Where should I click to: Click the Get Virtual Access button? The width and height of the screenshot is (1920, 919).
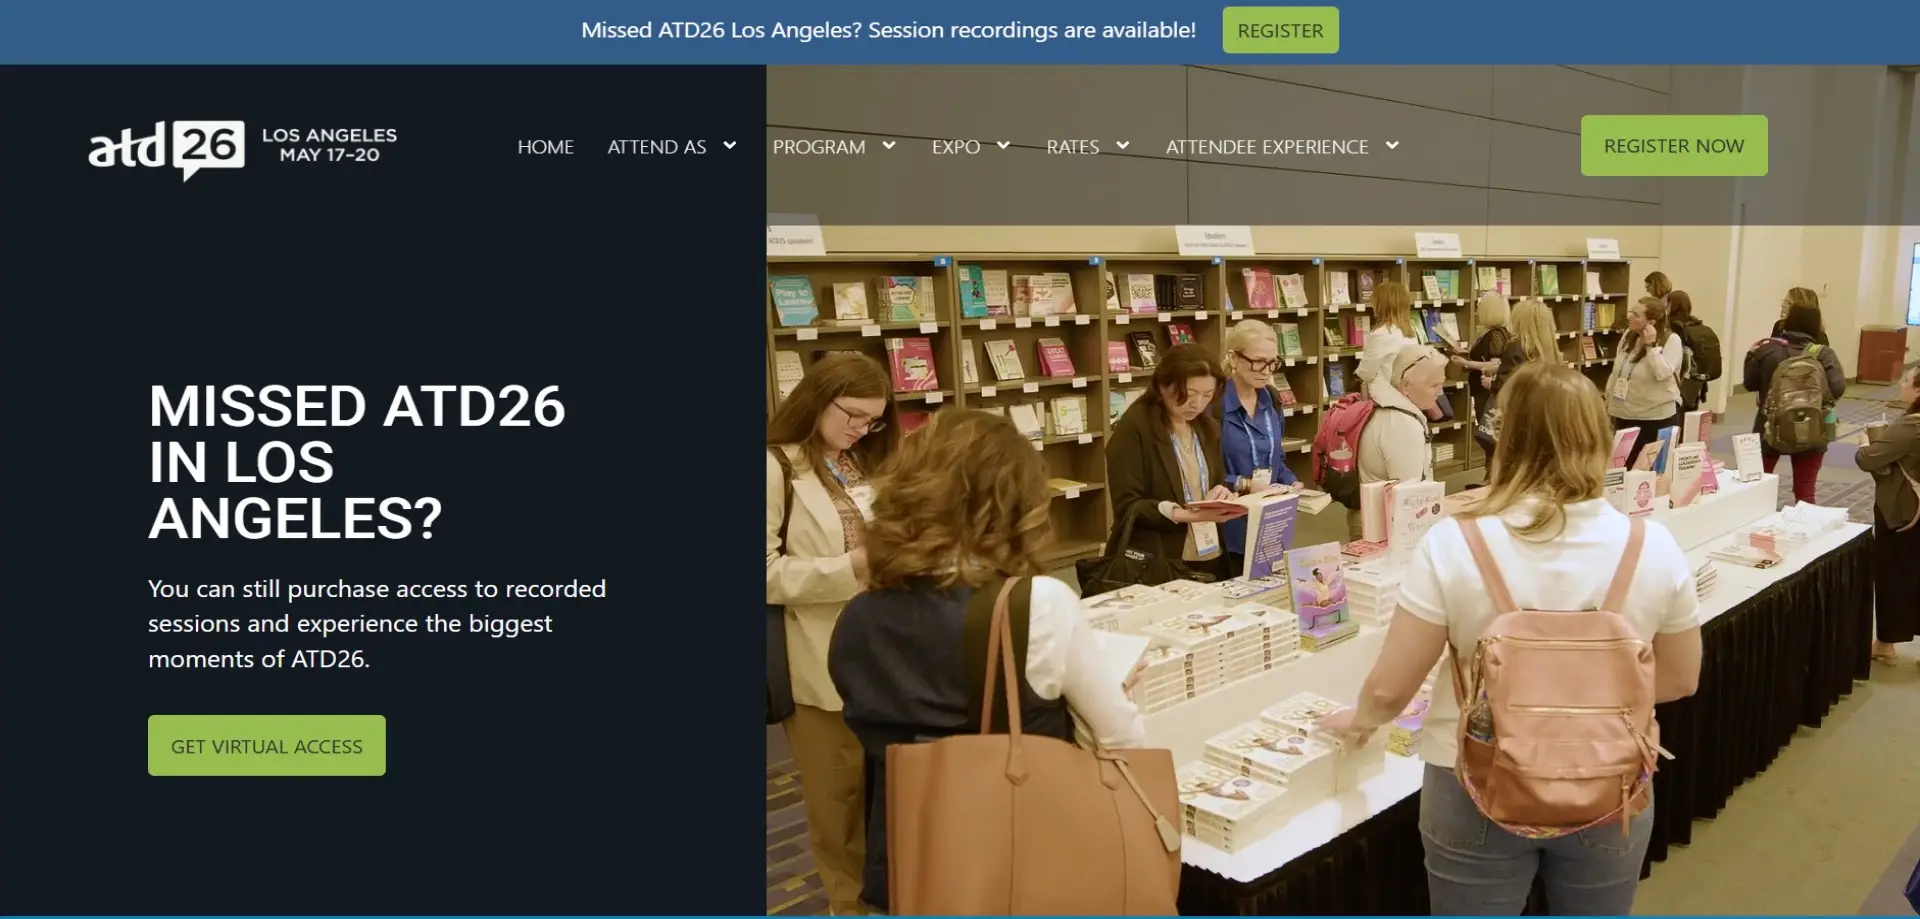(x=267, y=746)
